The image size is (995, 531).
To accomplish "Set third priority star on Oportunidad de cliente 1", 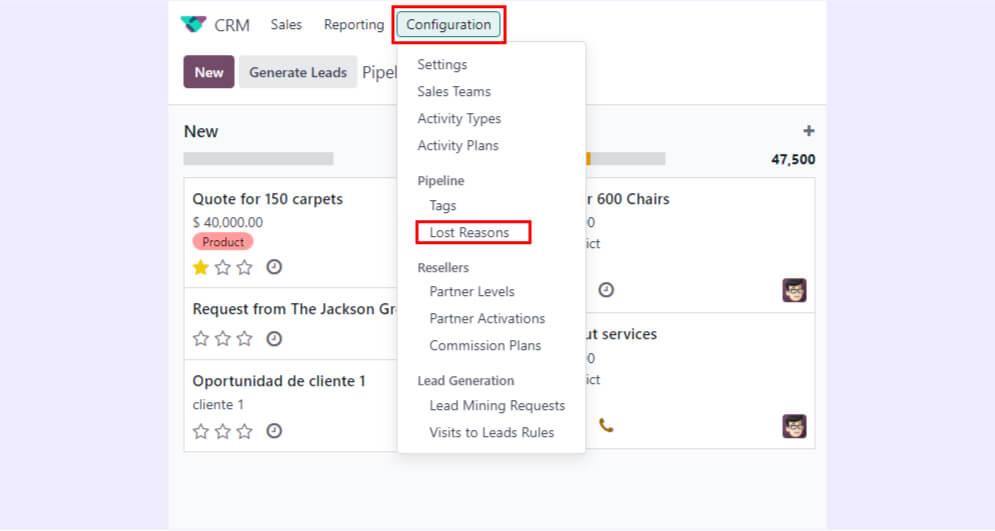I will pyautogui.click(x=244, y=431).
